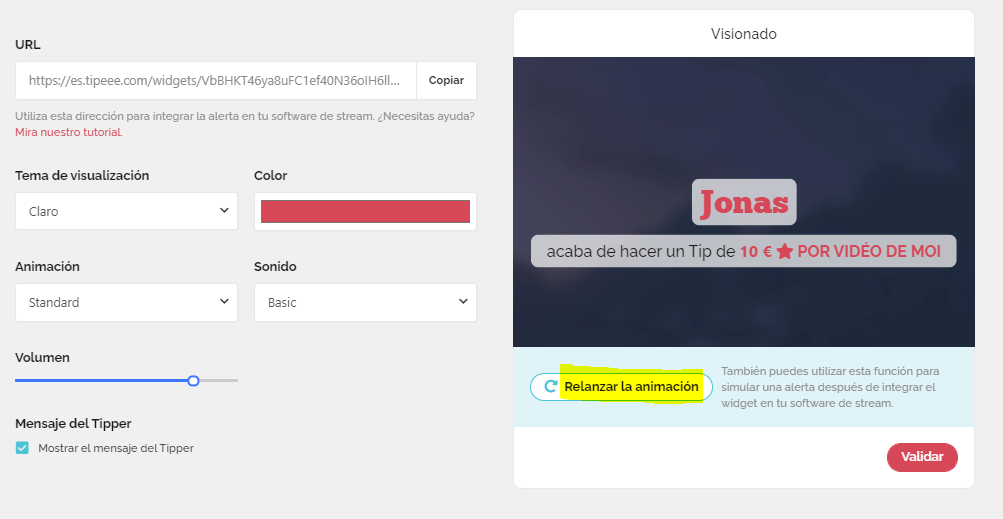
Task: Click the Jonas name in the alert preview
Action: [743, 202]
